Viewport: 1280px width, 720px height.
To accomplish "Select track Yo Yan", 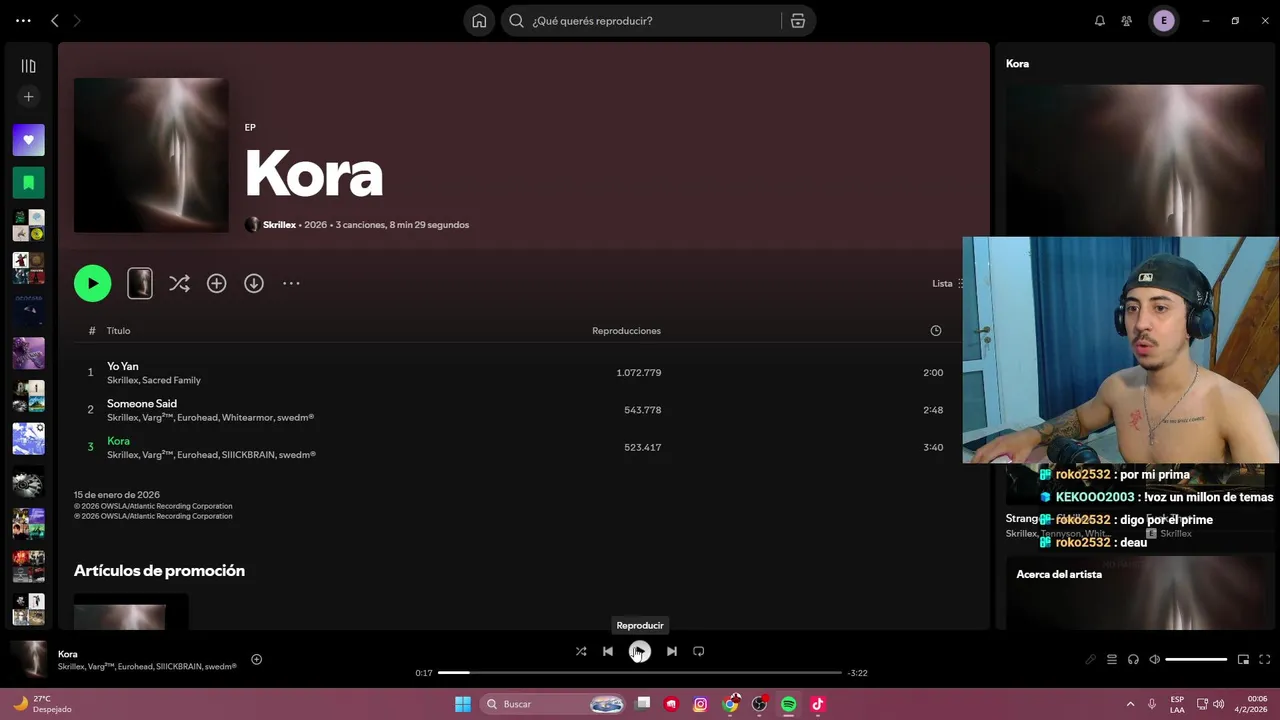I will (x=123, y=366).
